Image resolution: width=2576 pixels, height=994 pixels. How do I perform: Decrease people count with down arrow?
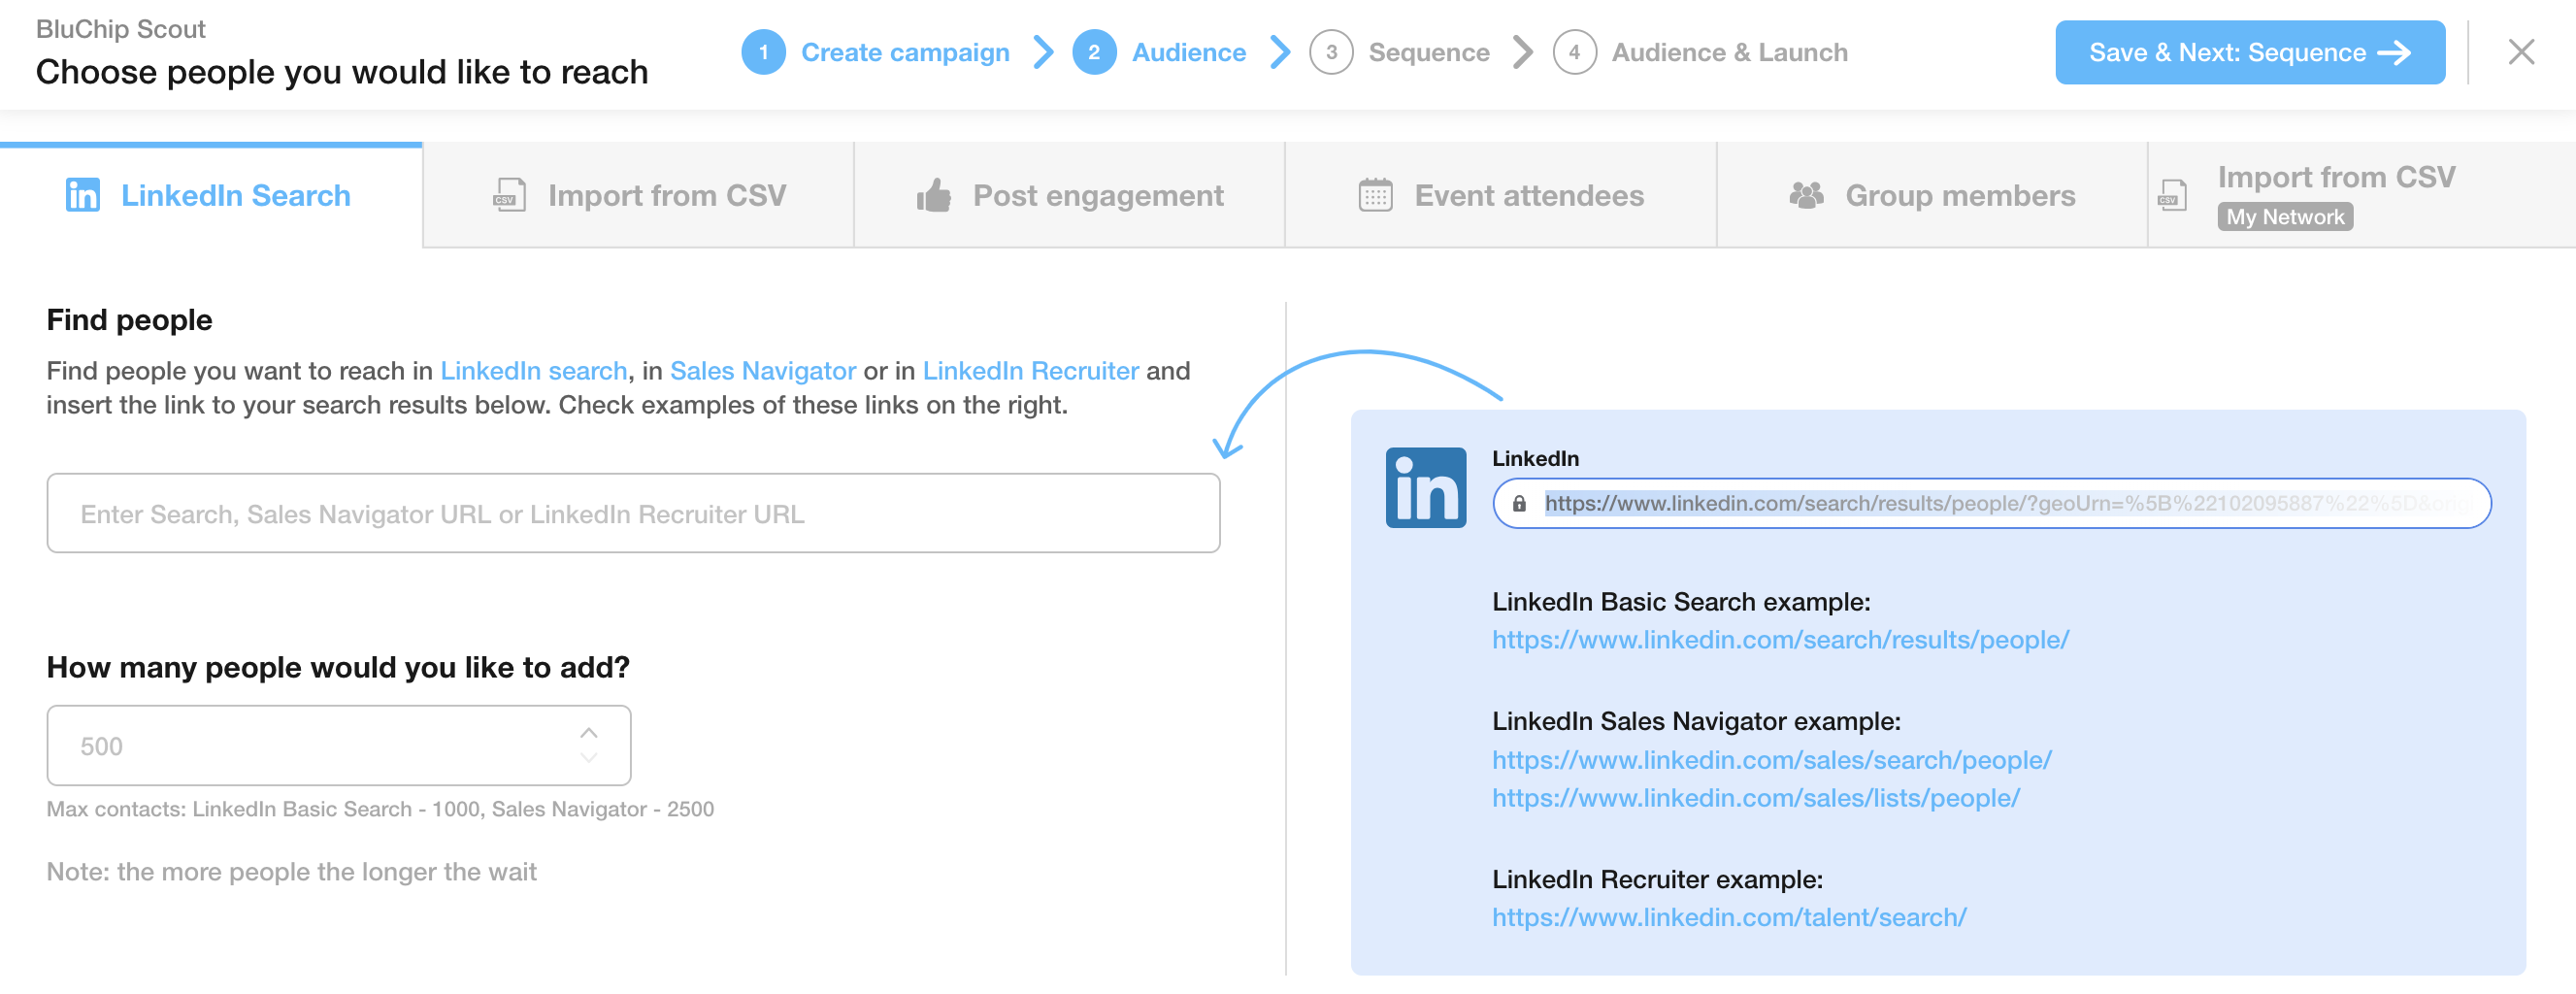589,759
